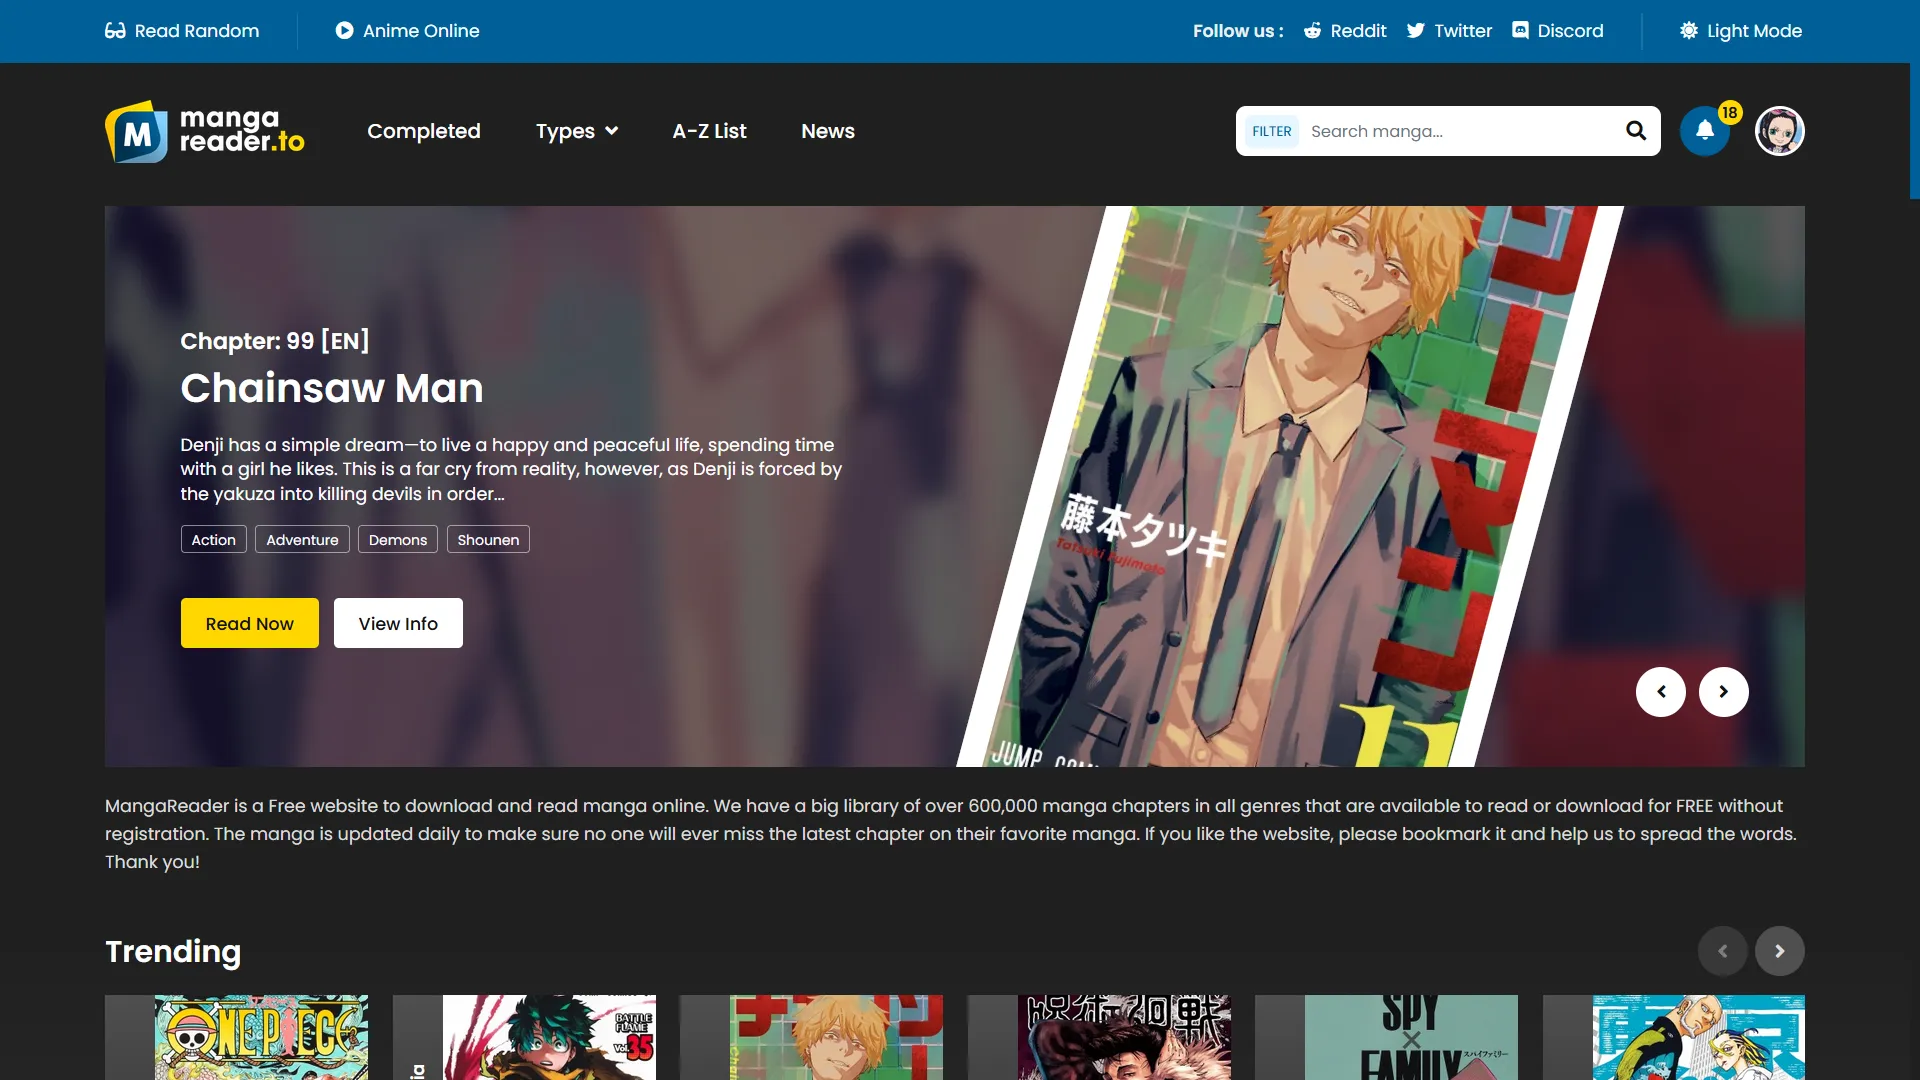Open the One Piece trending cover

(x=261, y=1037)
